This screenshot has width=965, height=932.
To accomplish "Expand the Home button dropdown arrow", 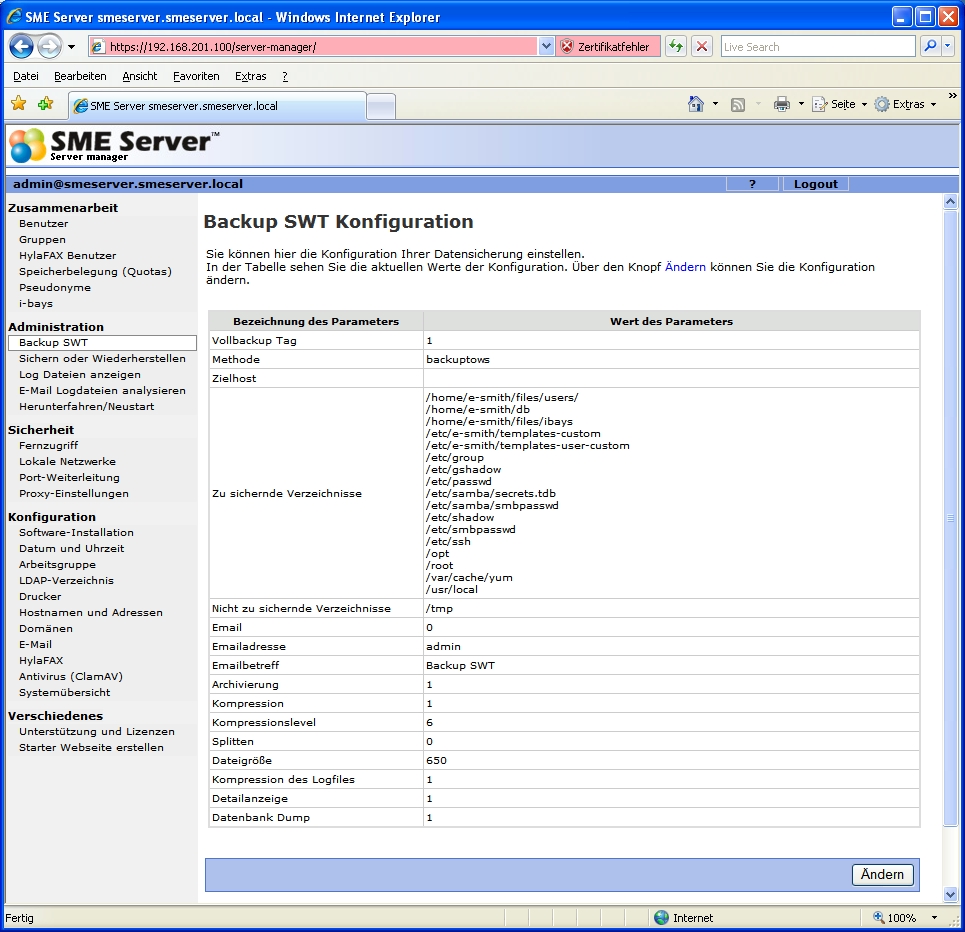I will coord(715,104).
